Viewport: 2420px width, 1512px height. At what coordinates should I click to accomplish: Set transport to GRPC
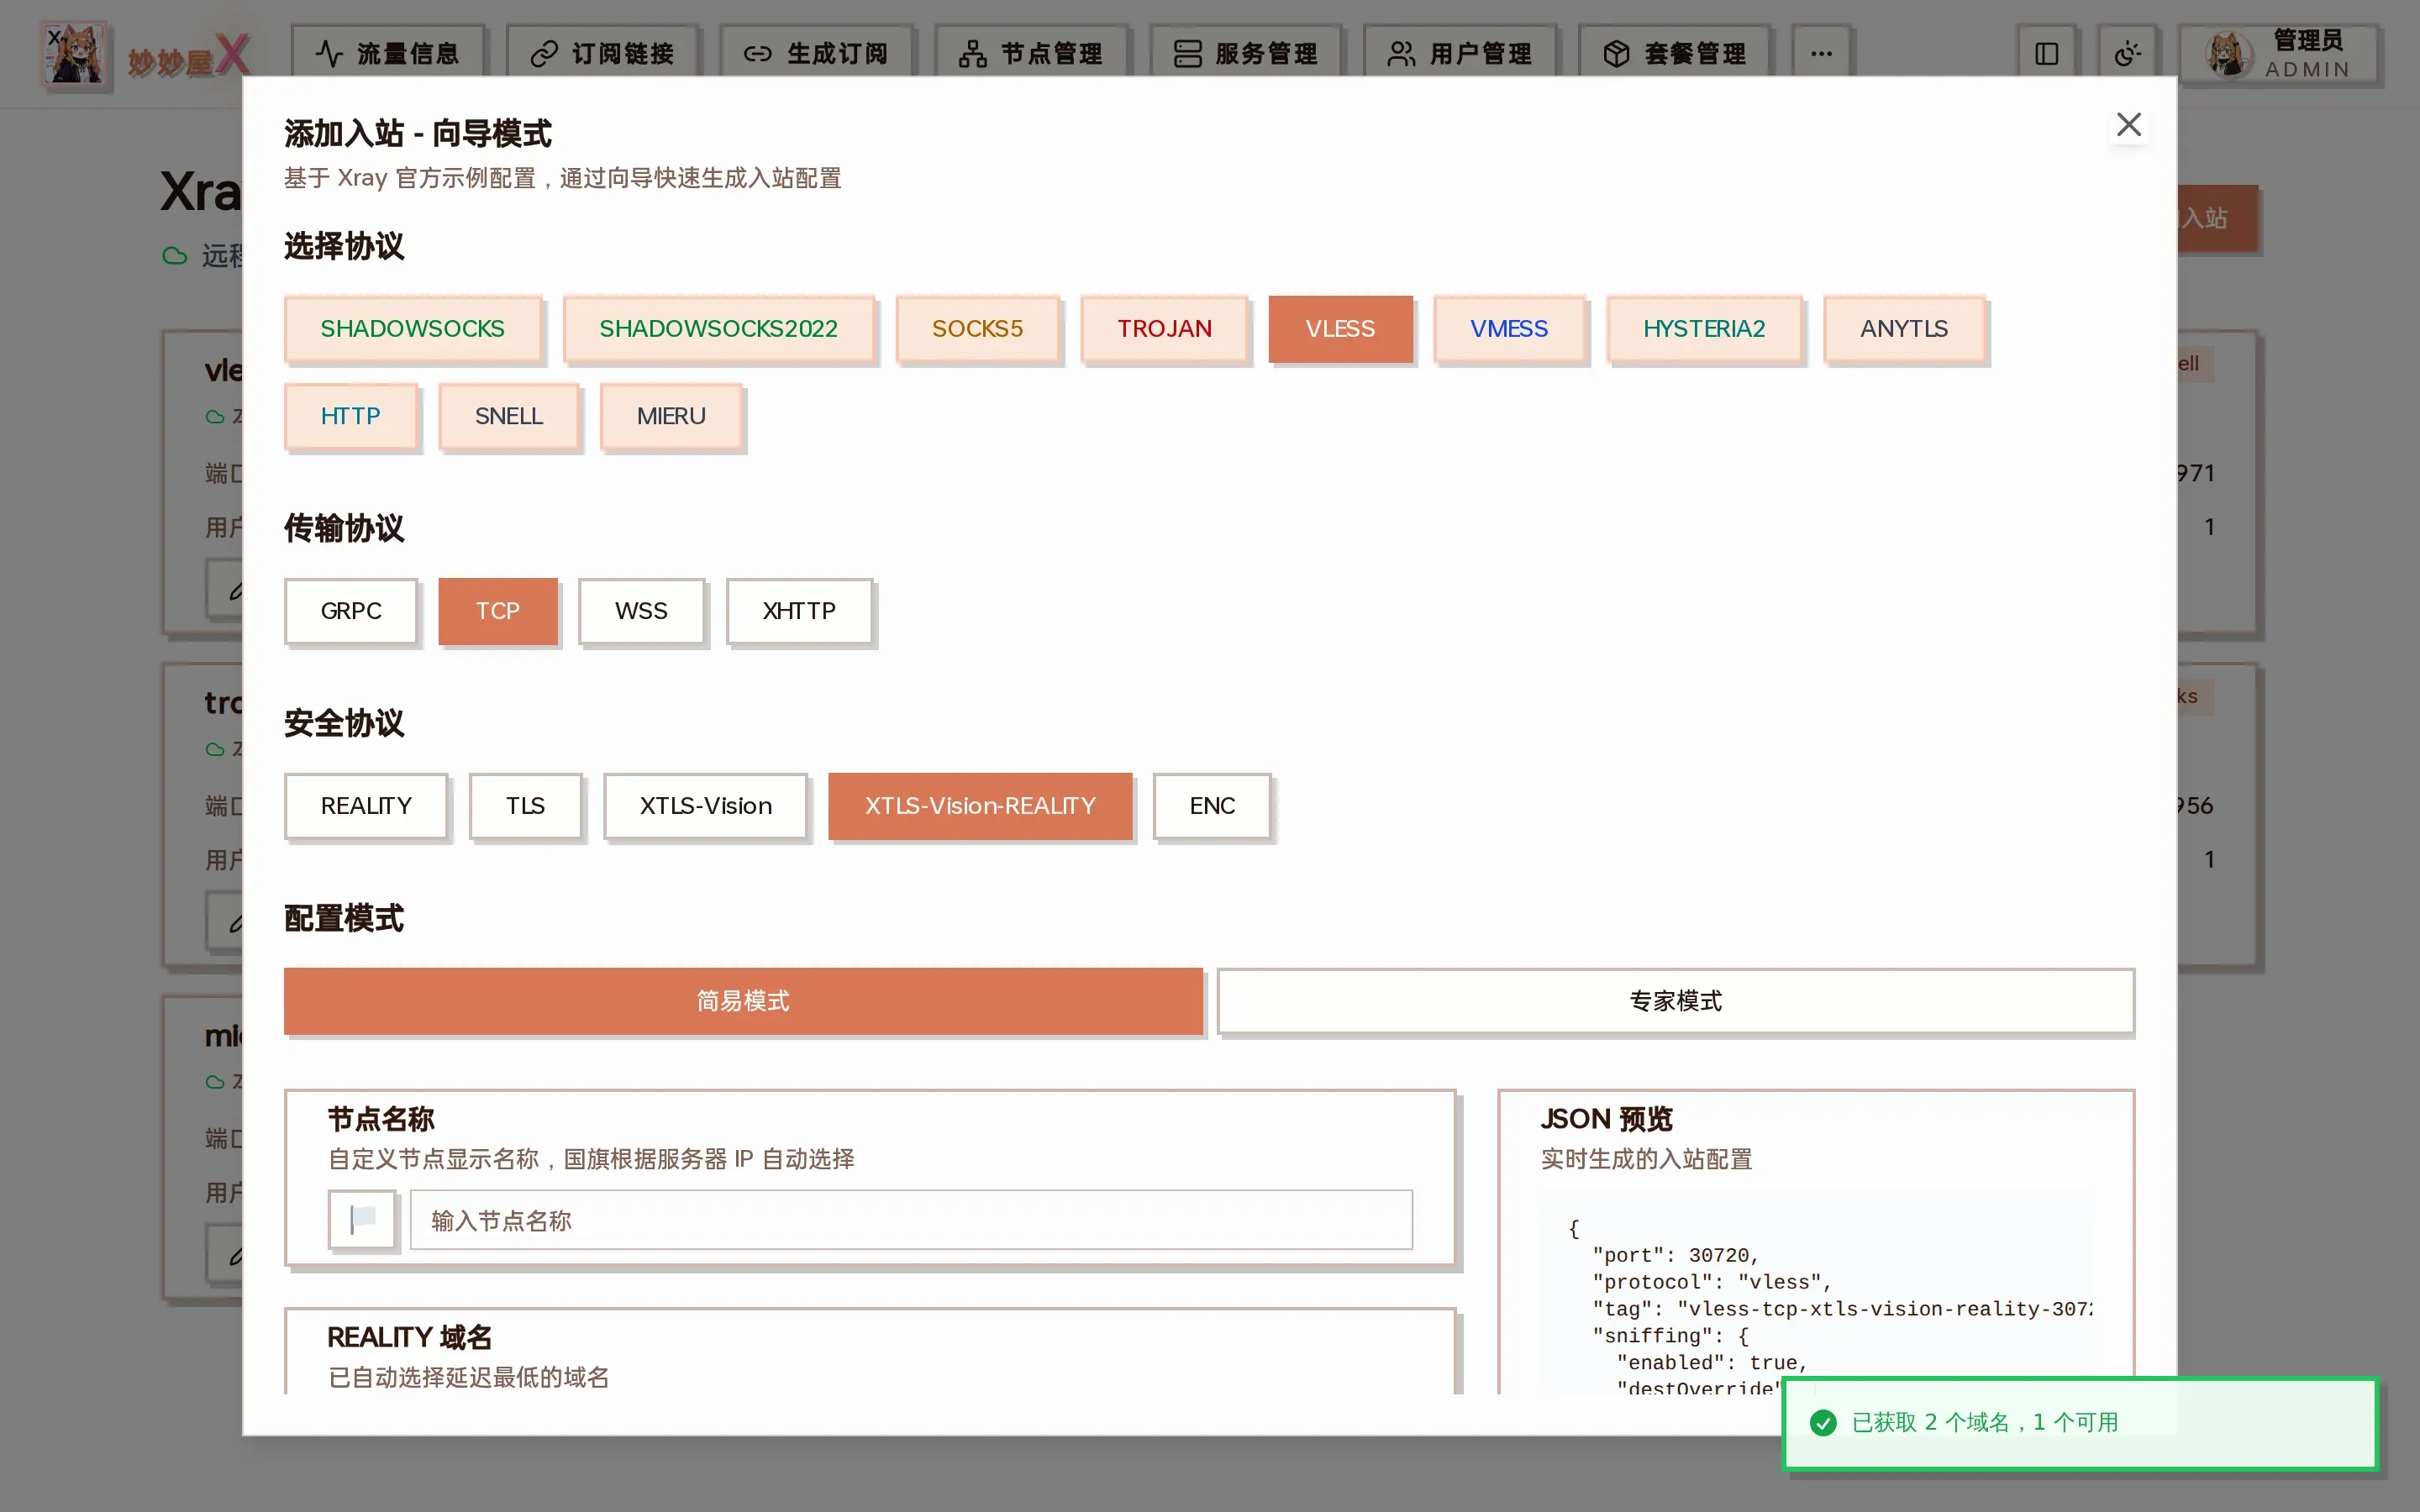point(350,611)
